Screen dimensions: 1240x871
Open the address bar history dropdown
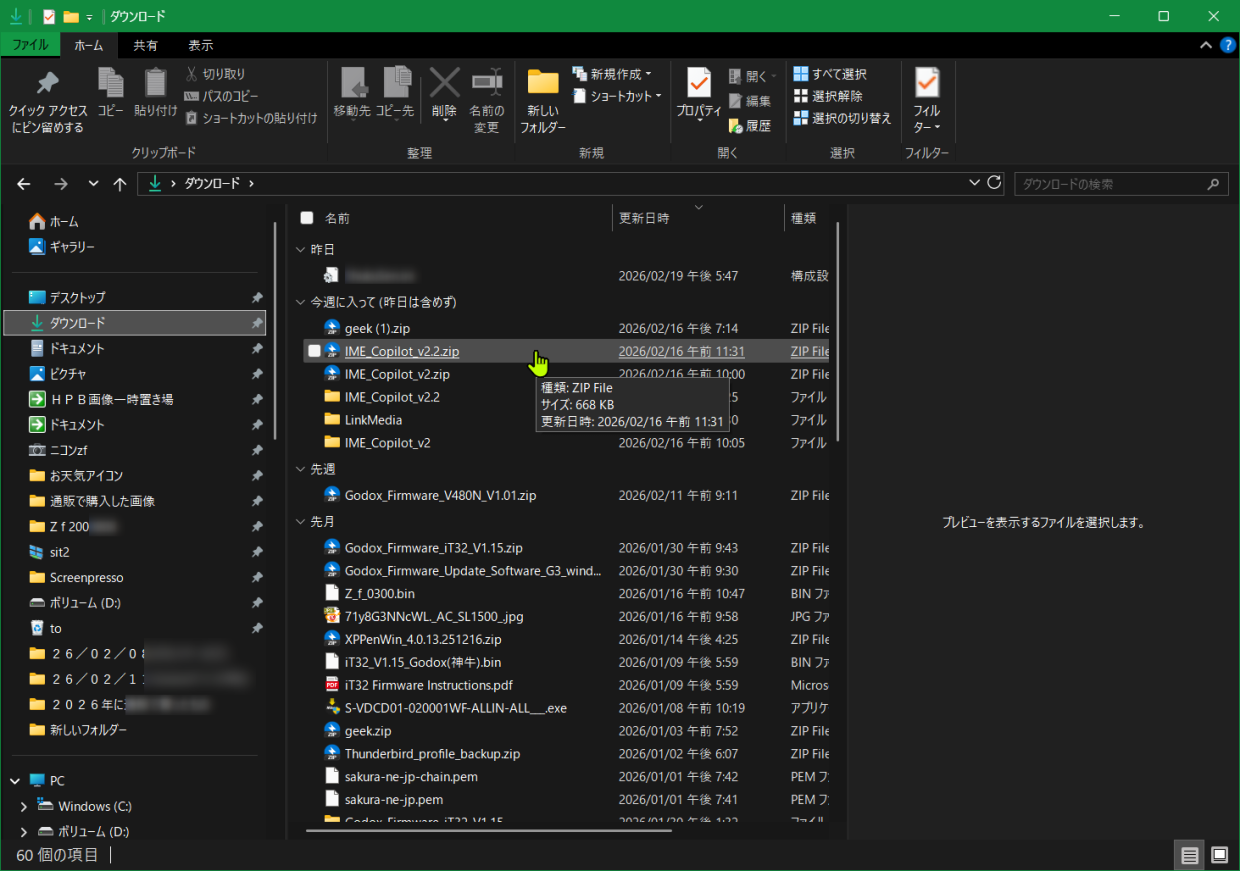pyautogui.click(x=974, y=183)
